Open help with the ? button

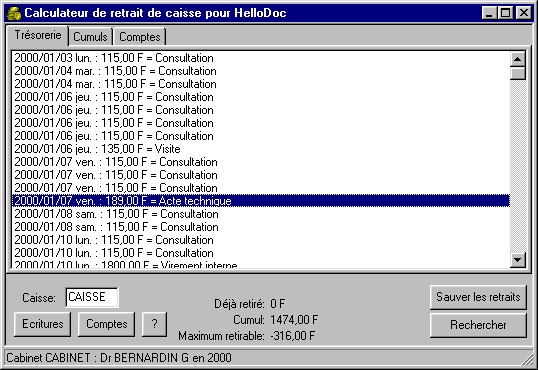(154, 324)
